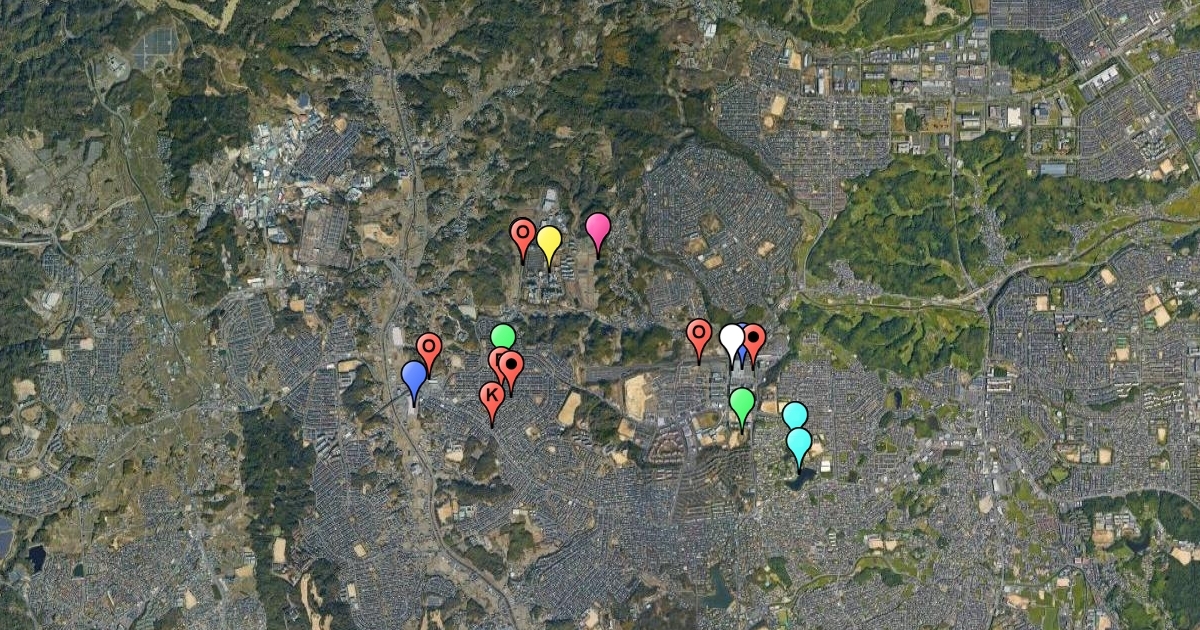The width and height of the screenshot is (1200, 630).
Task: Click the red dot marker above the K pin
Action: tap(511, 367)
